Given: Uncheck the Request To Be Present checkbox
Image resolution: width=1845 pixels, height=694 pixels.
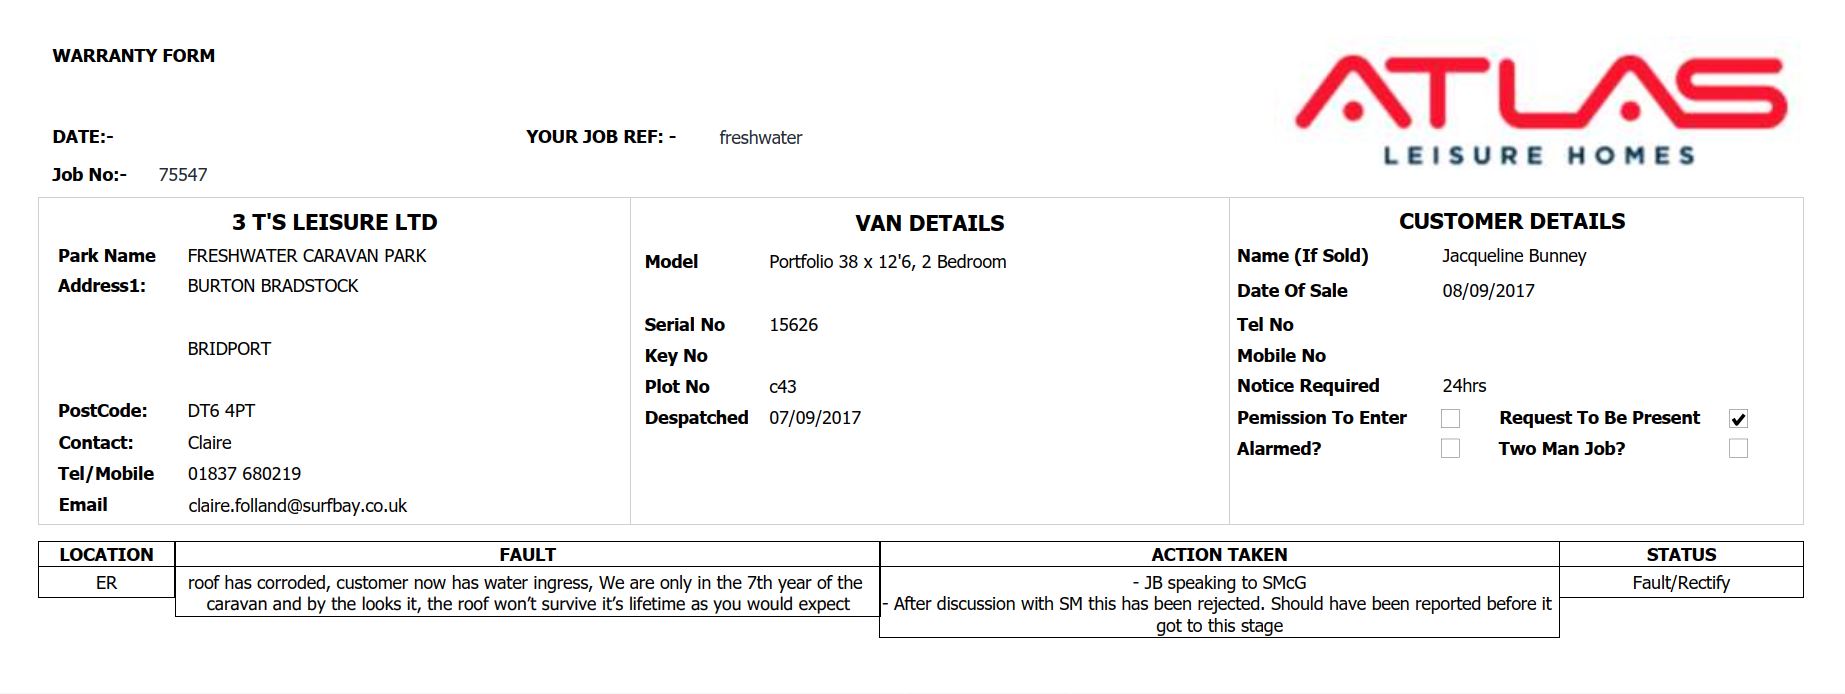Looking at the screenshot, I should pos(1738,419).
